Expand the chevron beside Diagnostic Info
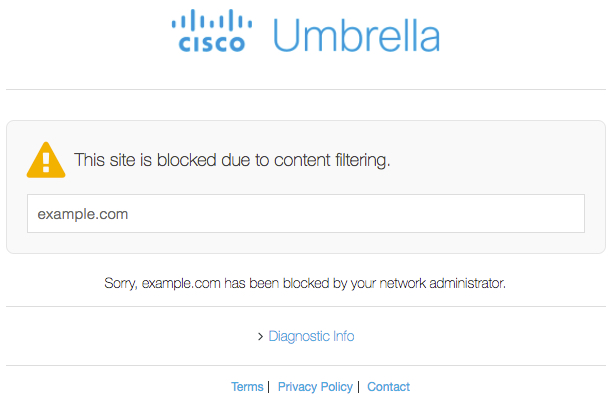 [260, 337]
